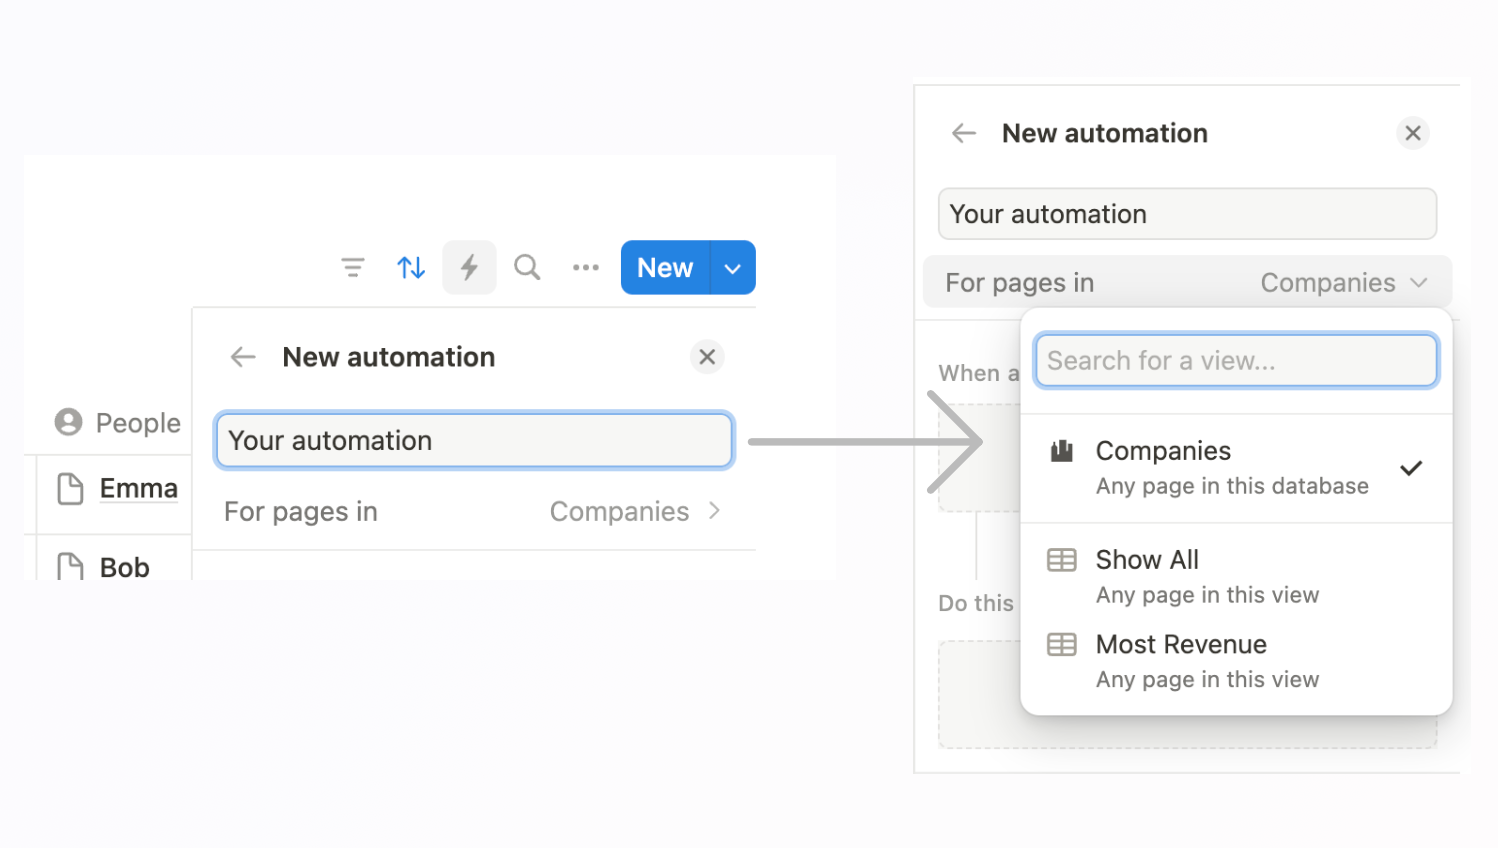Close the left New automation panel
This screenshot has width=1498, height=848.
[707, 357]
